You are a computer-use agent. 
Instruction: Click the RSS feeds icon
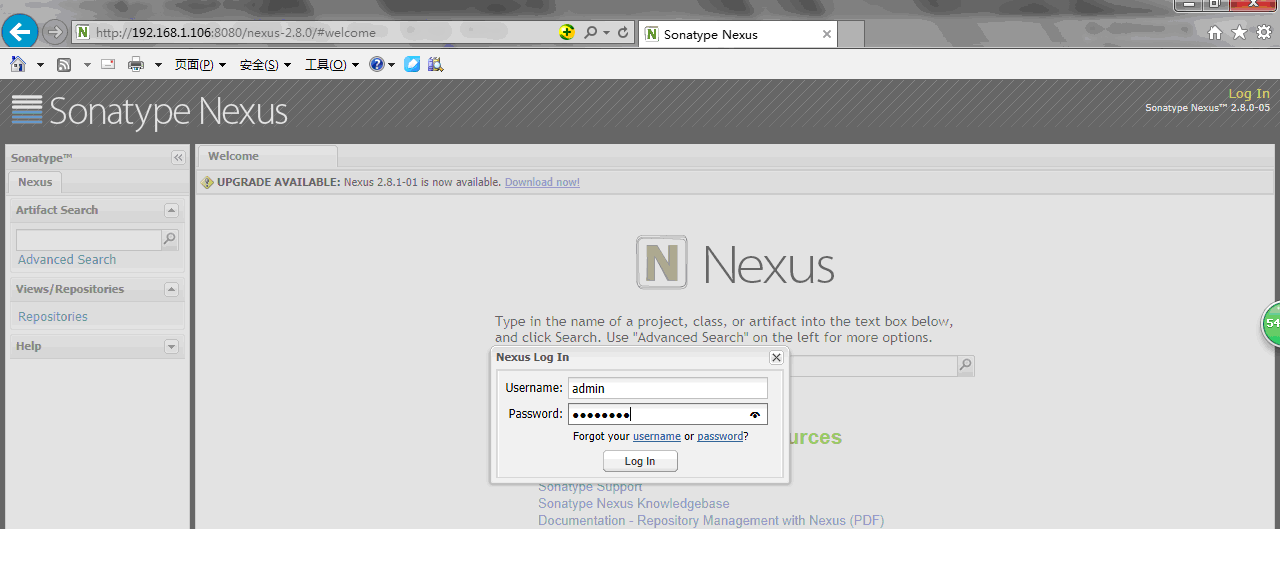coord(64,64)
